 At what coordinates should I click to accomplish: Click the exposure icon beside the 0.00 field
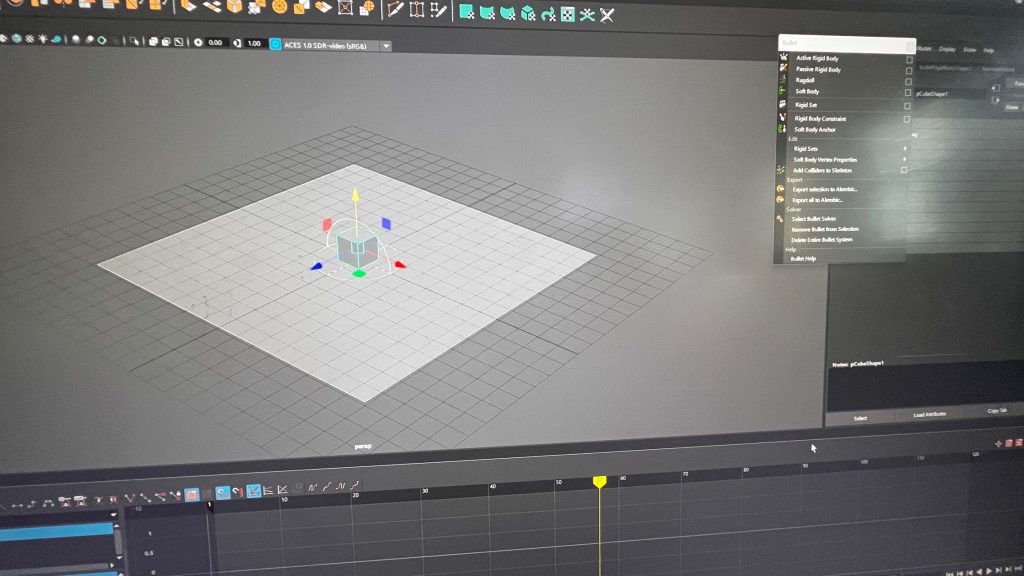(198, 42)
